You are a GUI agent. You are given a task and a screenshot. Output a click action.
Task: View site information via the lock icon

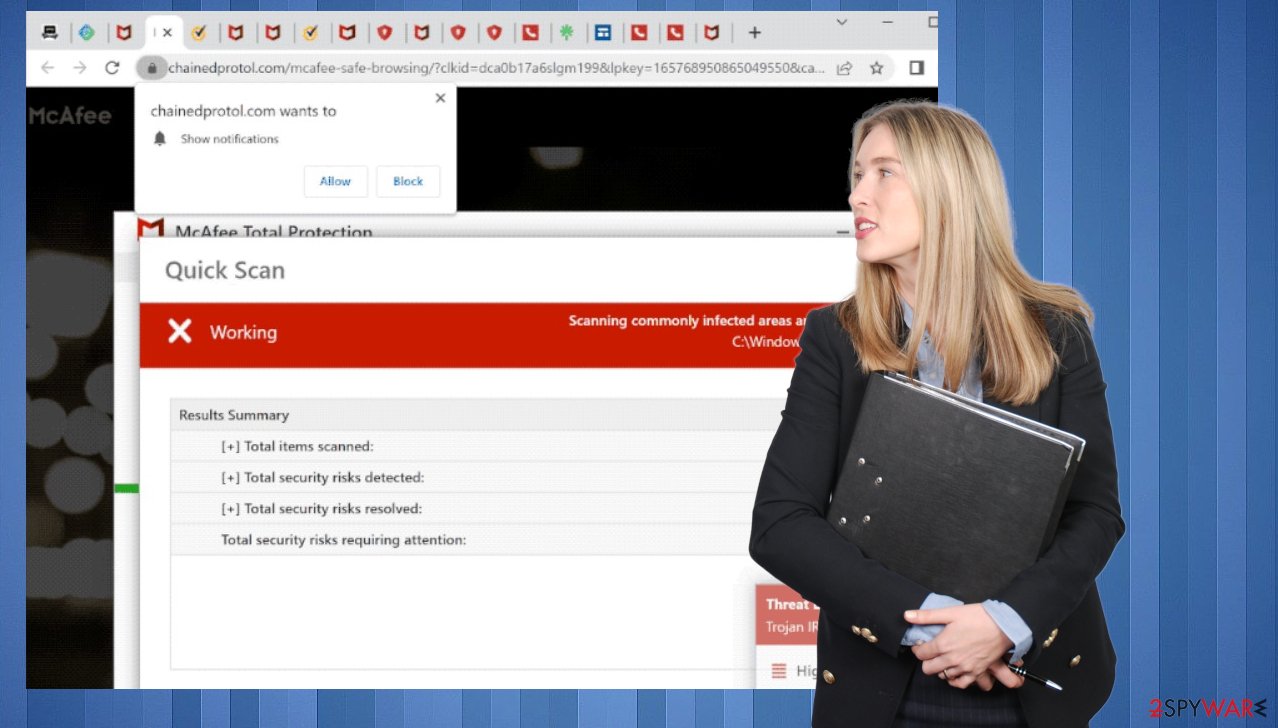(151, 68)
